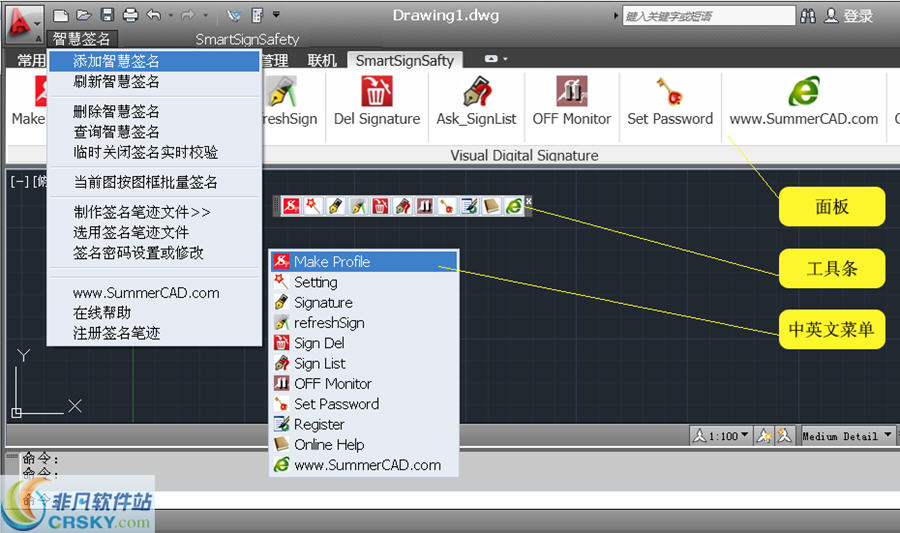Click the 登录 sign-in button
Image resolution: width=900 pixels, height=533 pixels.
click(x=849, y=16)
